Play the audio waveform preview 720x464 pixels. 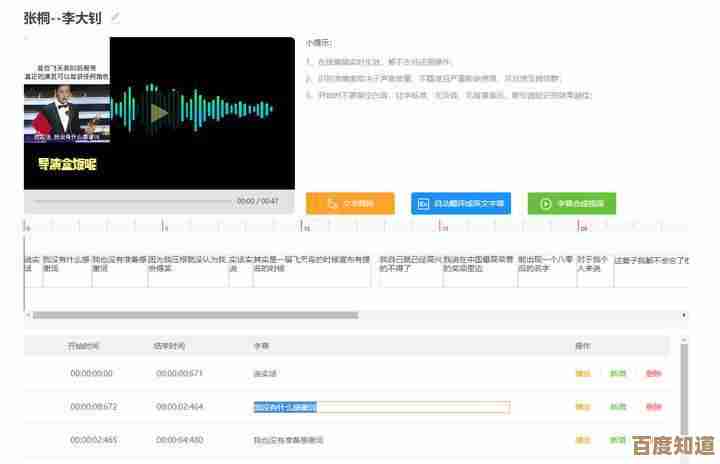coord(159,113)
